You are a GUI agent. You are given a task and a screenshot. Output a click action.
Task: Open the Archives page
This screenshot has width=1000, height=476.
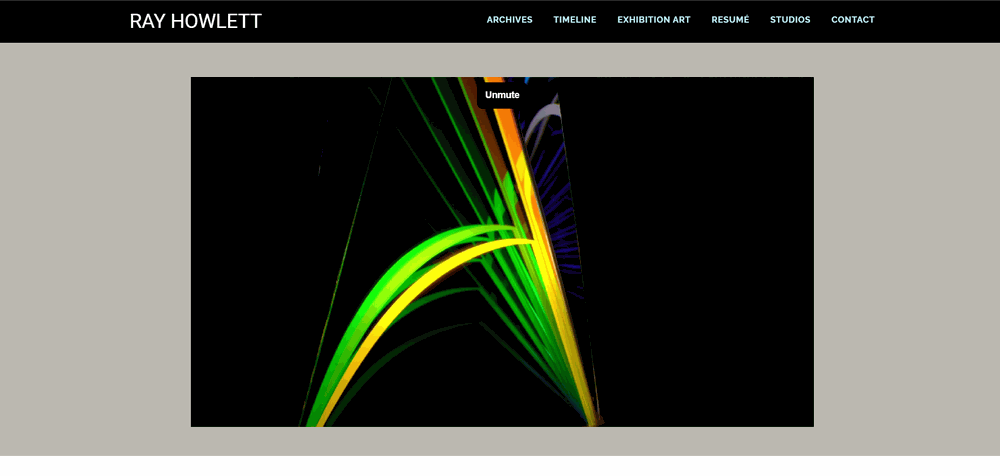[x=509, y=20]
